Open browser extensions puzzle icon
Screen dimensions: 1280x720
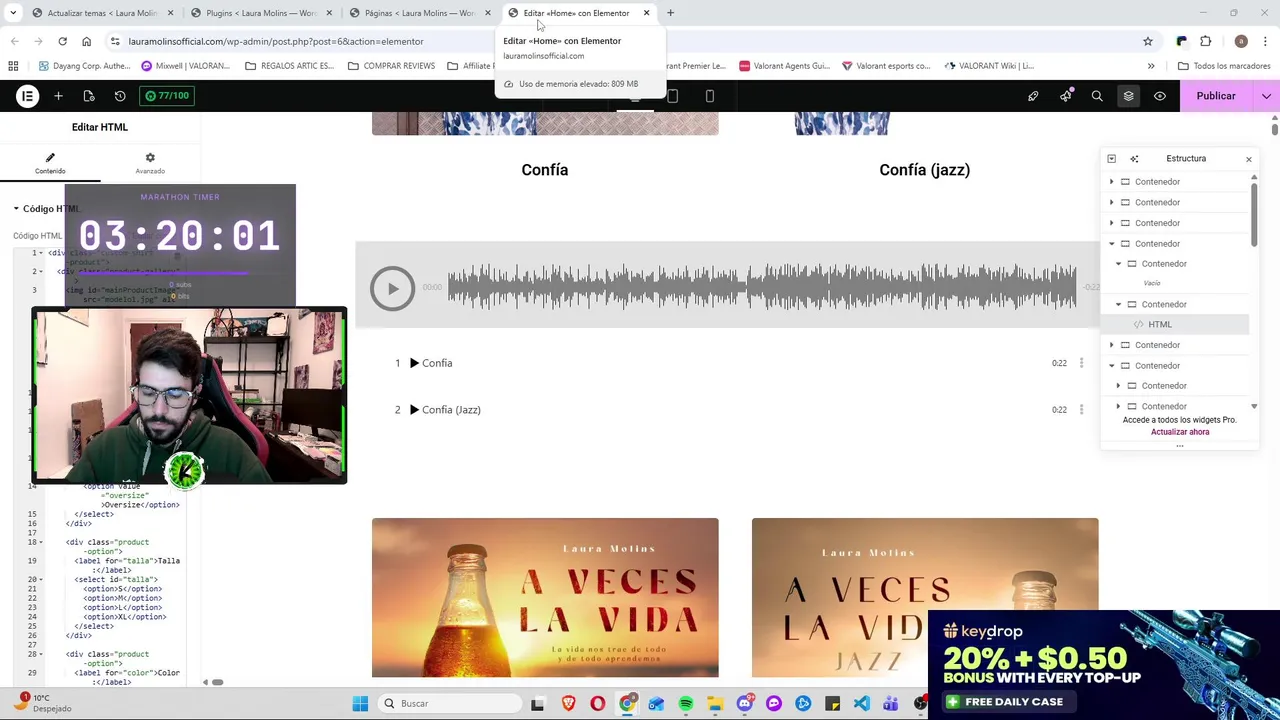pyautogui.click(x=1205, y=41)
